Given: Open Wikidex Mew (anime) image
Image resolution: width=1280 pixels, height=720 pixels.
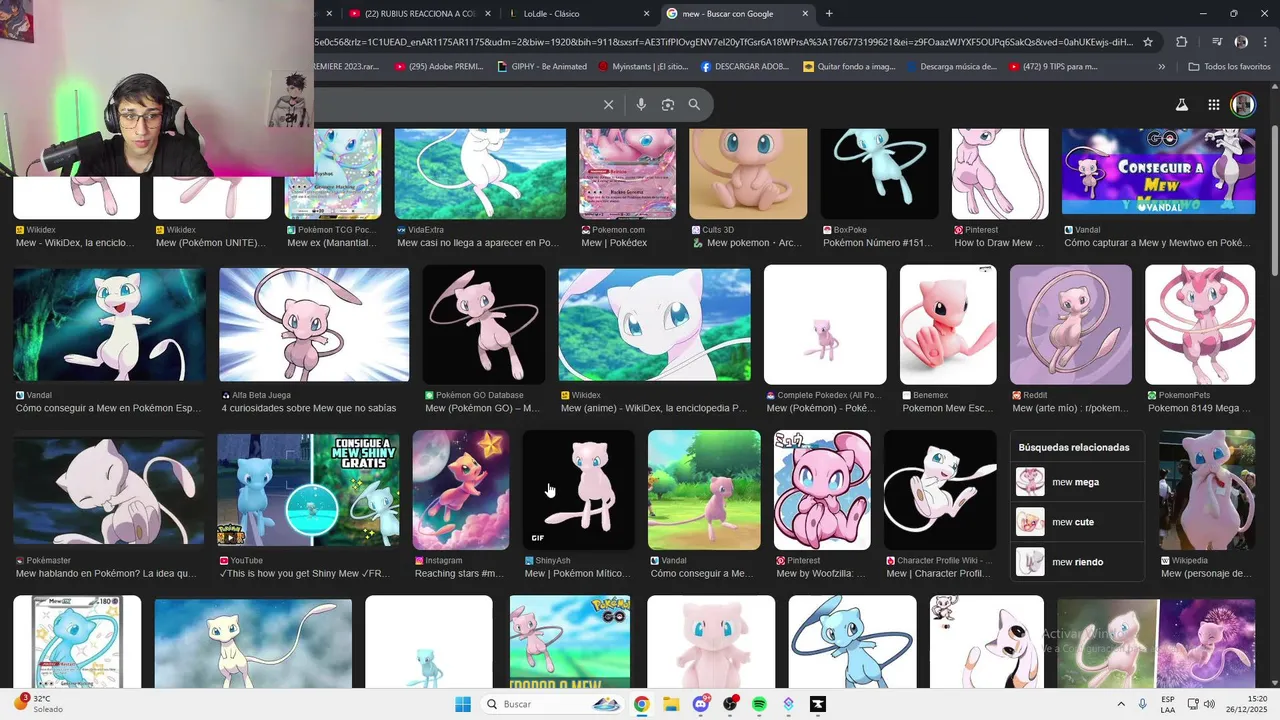Looking at the screenshot, I should point(654,324).
